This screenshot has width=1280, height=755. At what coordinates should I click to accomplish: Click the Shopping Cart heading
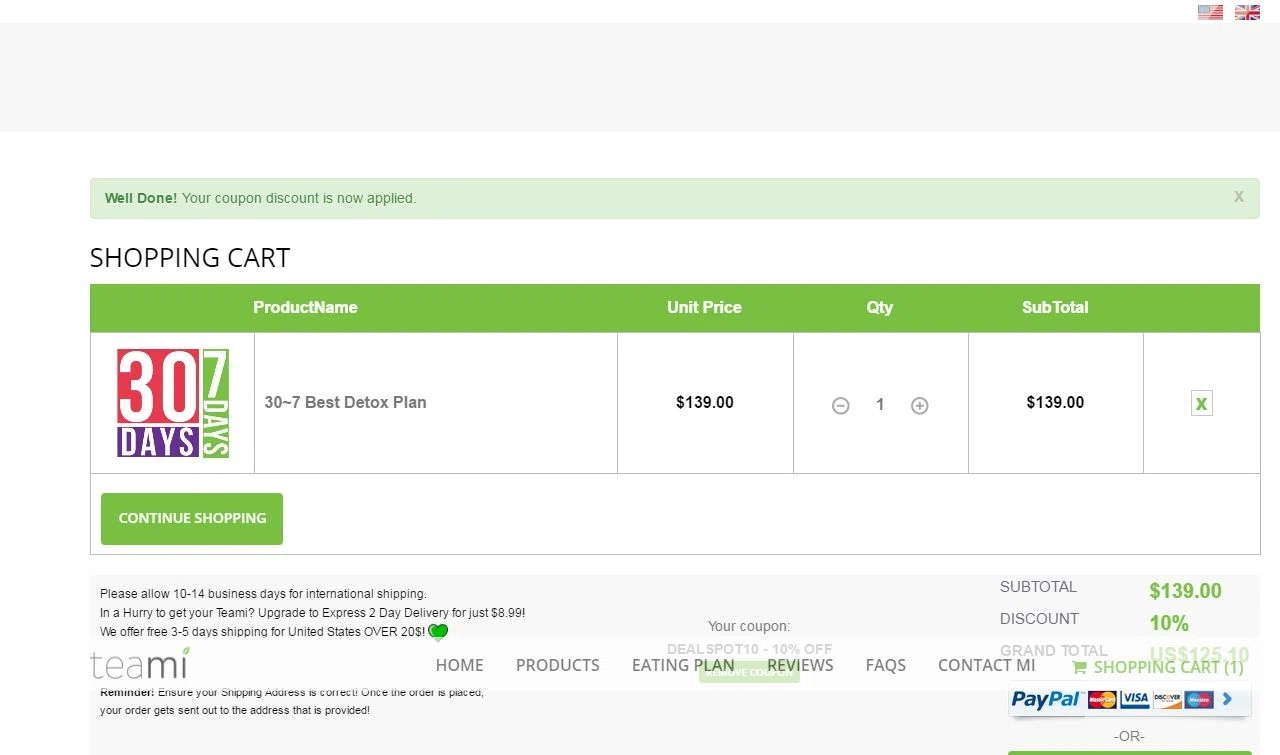(x=190, y=258)
